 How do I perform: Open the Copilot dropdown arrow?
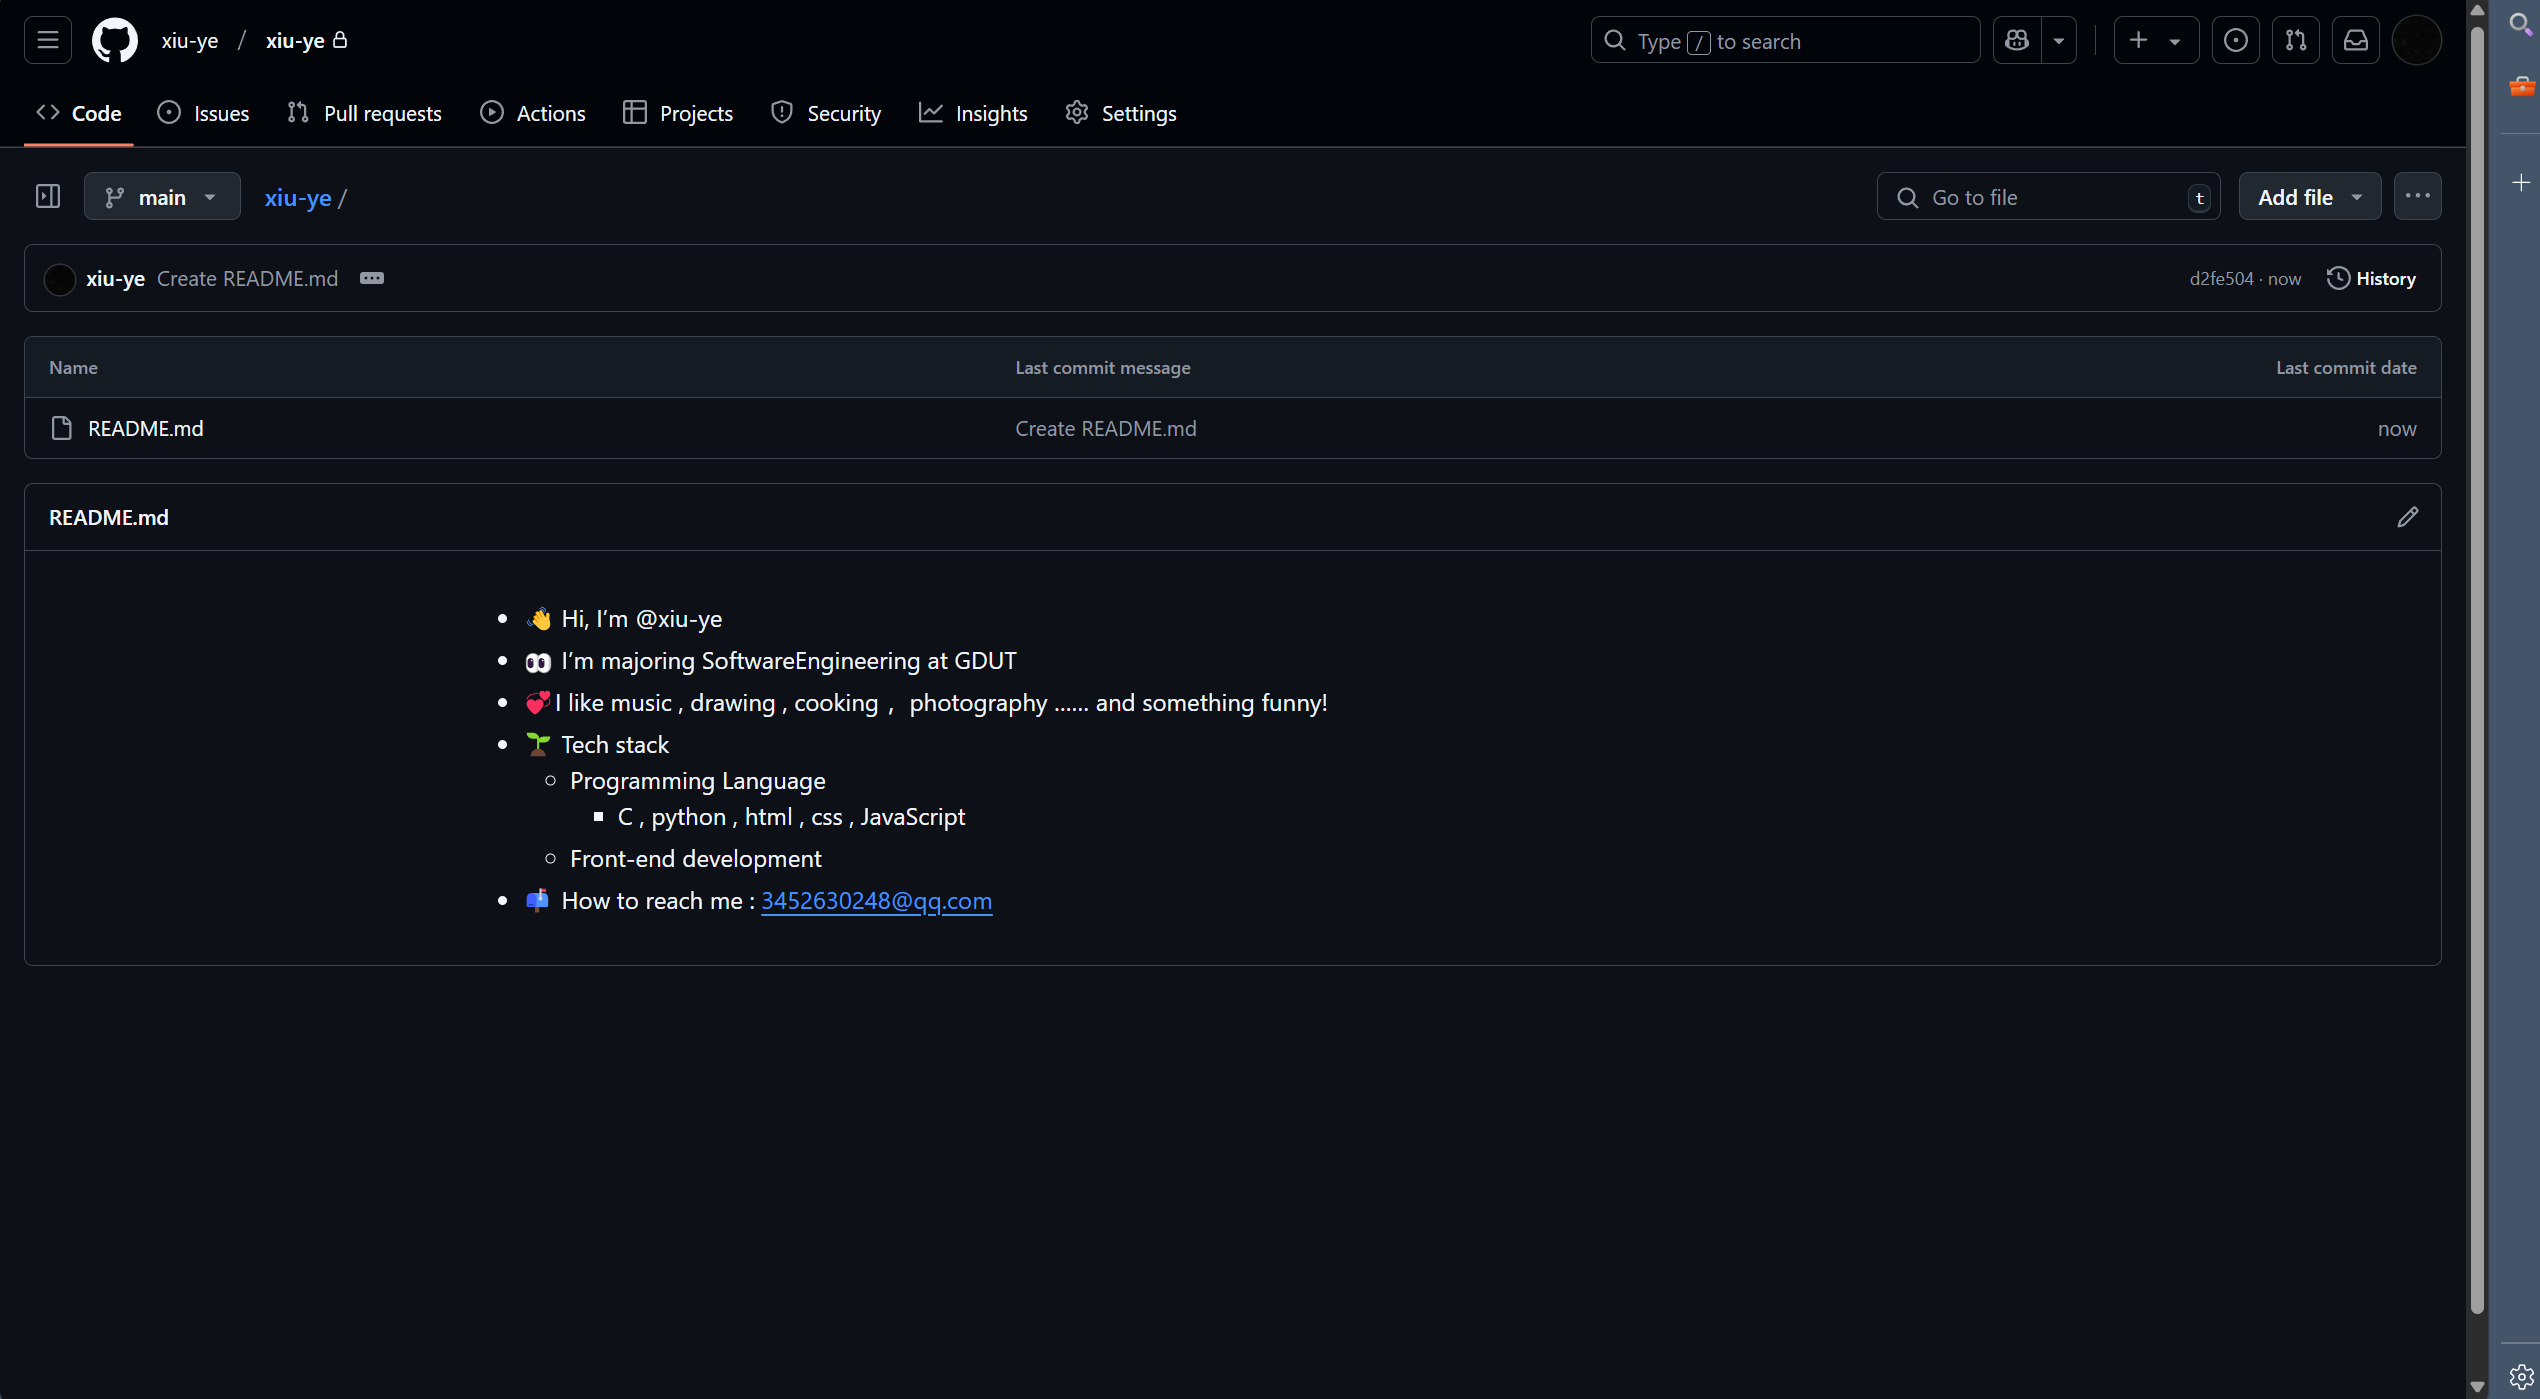click(2058, 40)
